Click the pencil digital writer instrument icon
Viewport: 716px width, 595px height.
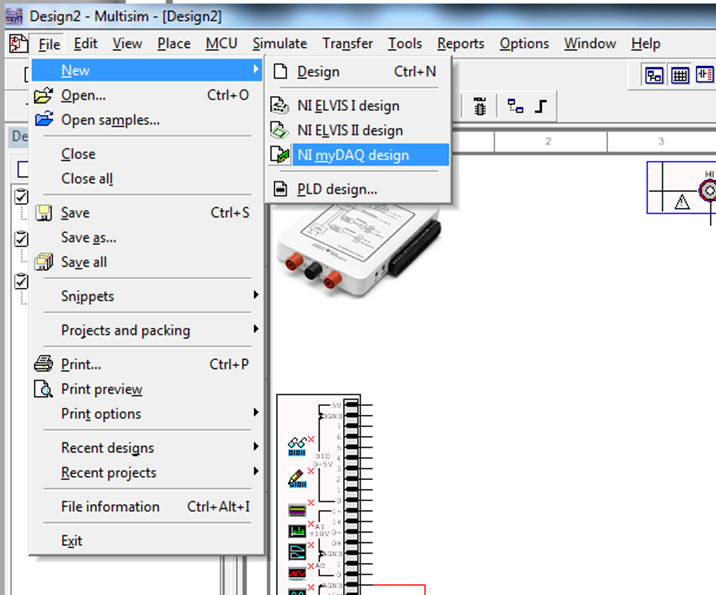297,478
